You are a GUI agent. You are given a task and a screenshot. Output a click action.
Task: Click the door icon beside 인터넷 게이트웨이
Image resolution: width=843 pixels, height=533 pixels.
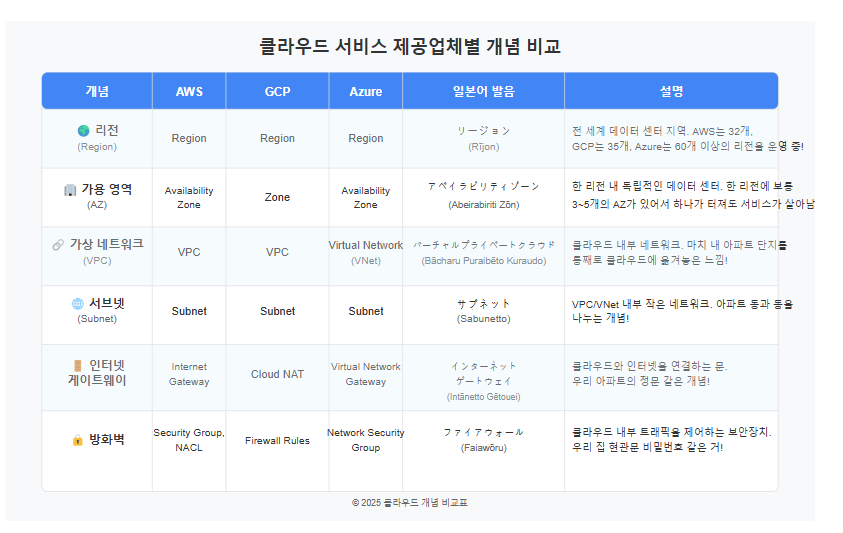tap(77, 366)
